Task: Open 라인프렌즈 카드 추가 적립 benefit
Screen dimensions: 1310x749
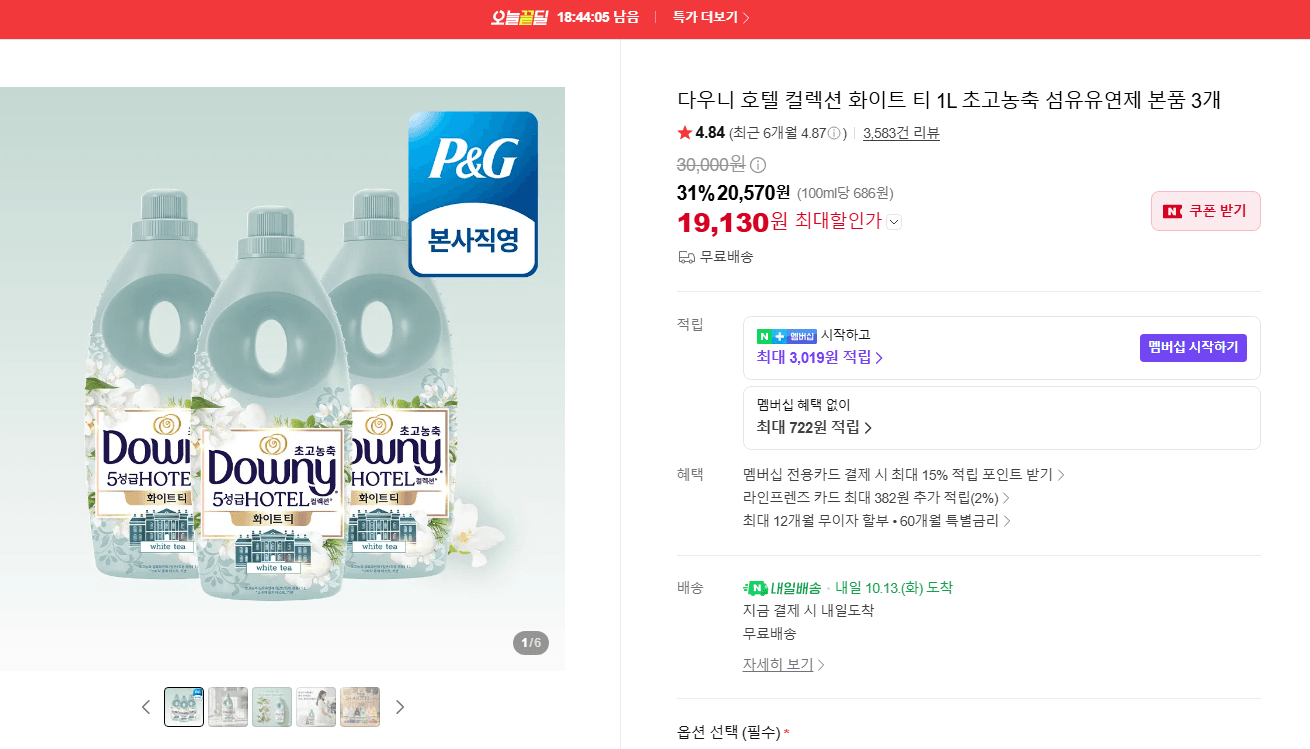Action: (876, 497)
